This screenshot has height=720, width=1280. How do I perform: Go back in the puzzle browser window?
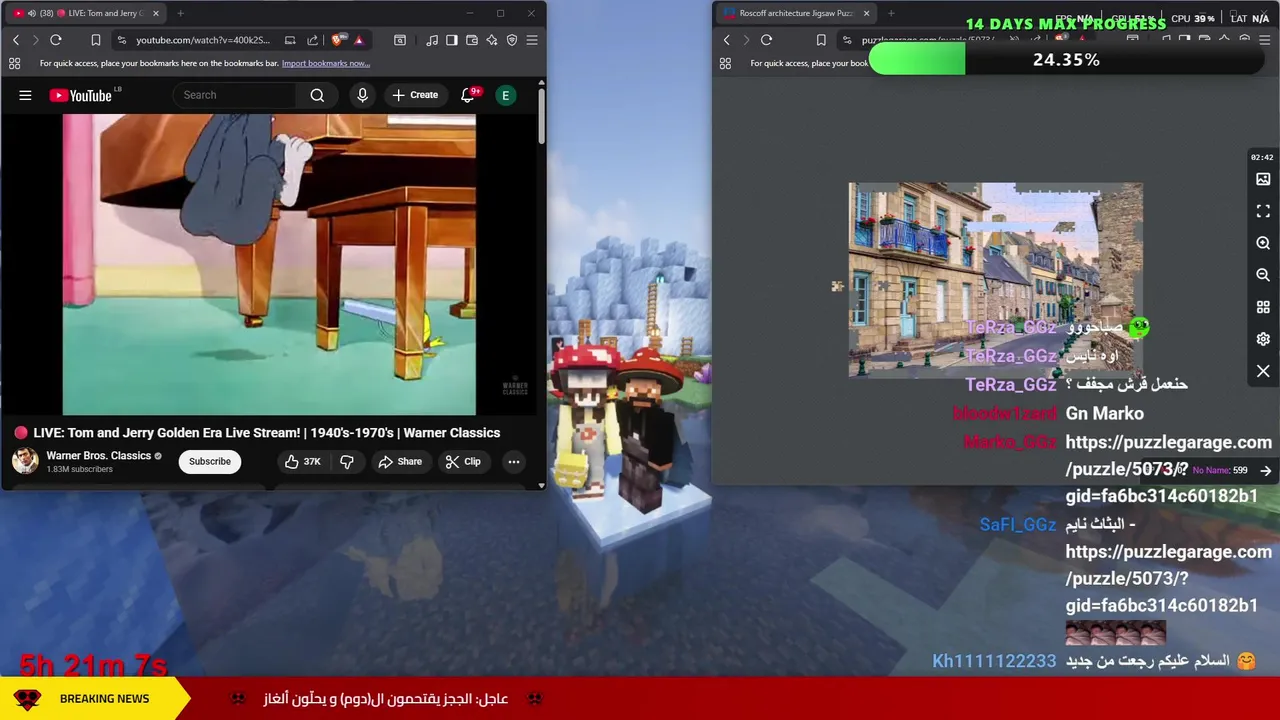727,40
